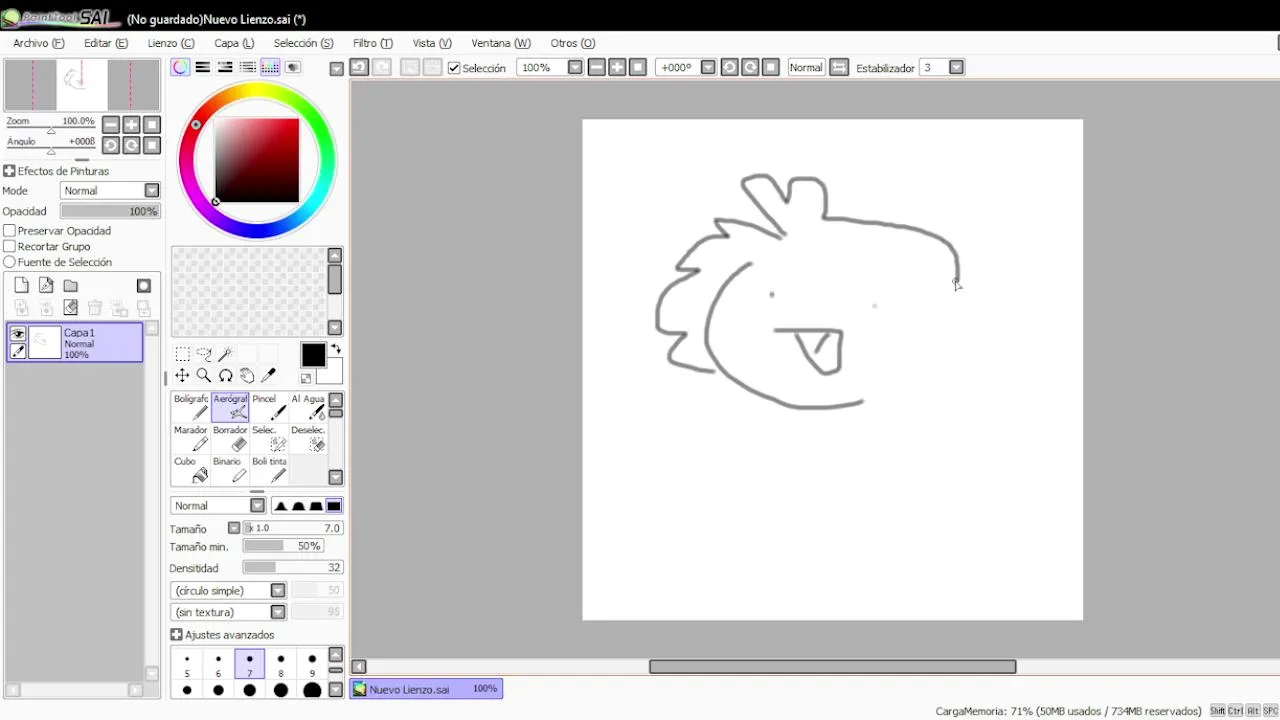The image size is (1280, 720).
Task: Create a new normal layer
Action: tap(21, 286)
